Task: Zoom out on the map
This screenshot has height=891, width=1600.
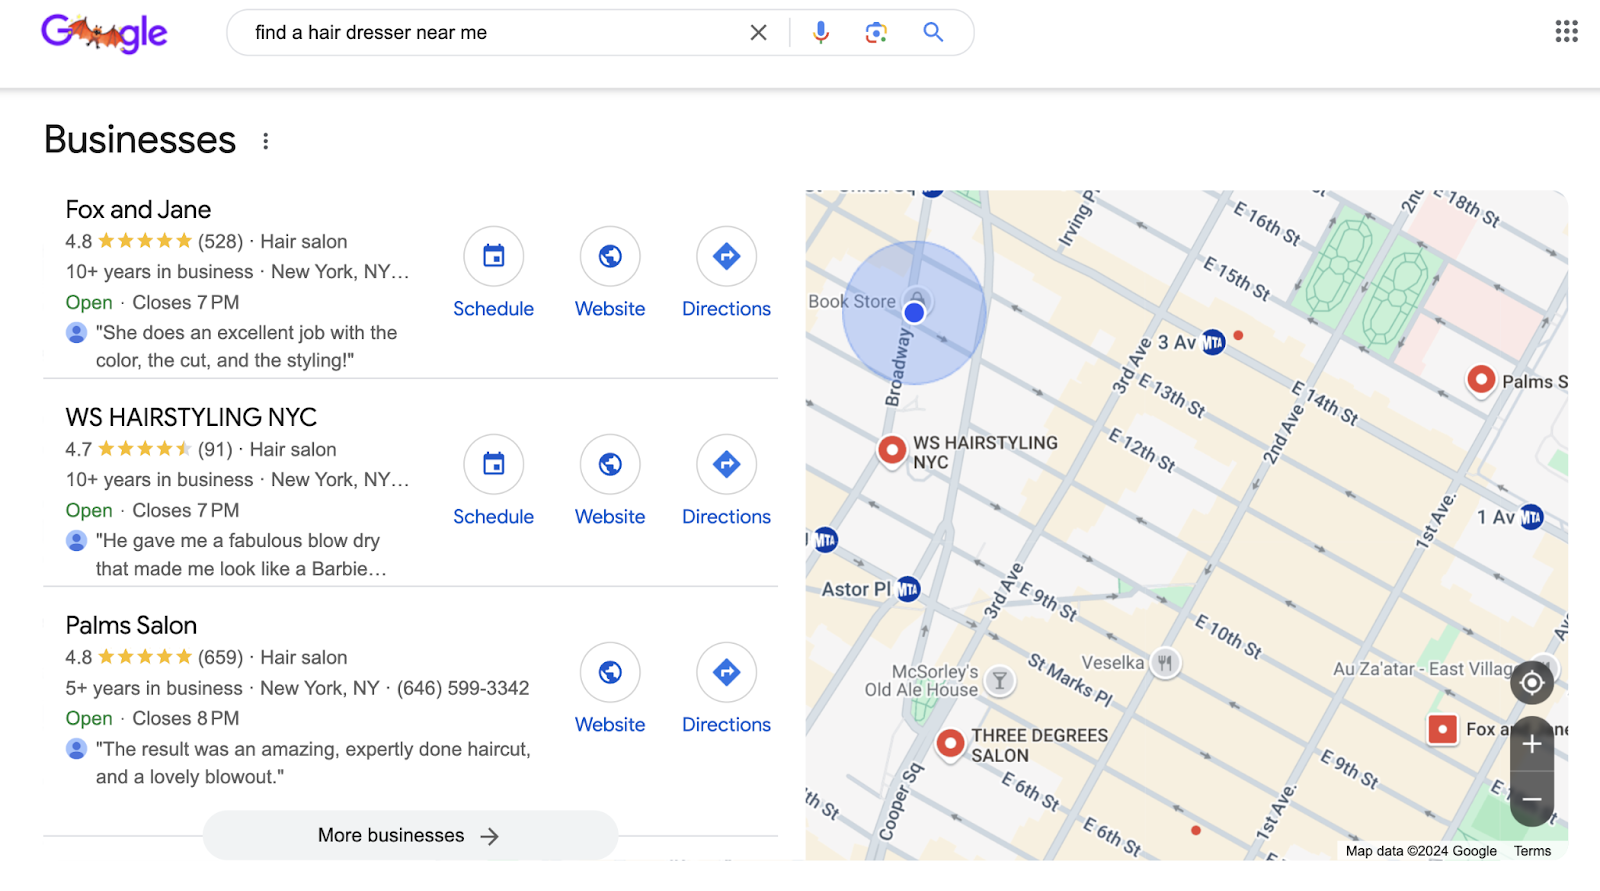Action: pos(1531,800)
